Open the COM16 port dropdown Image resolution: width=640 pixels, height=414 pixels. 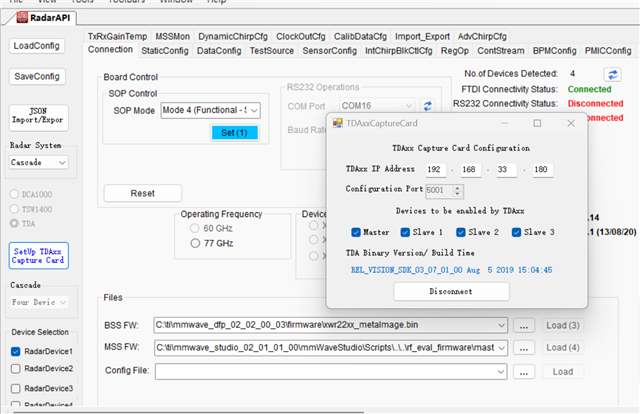point(377,106)
